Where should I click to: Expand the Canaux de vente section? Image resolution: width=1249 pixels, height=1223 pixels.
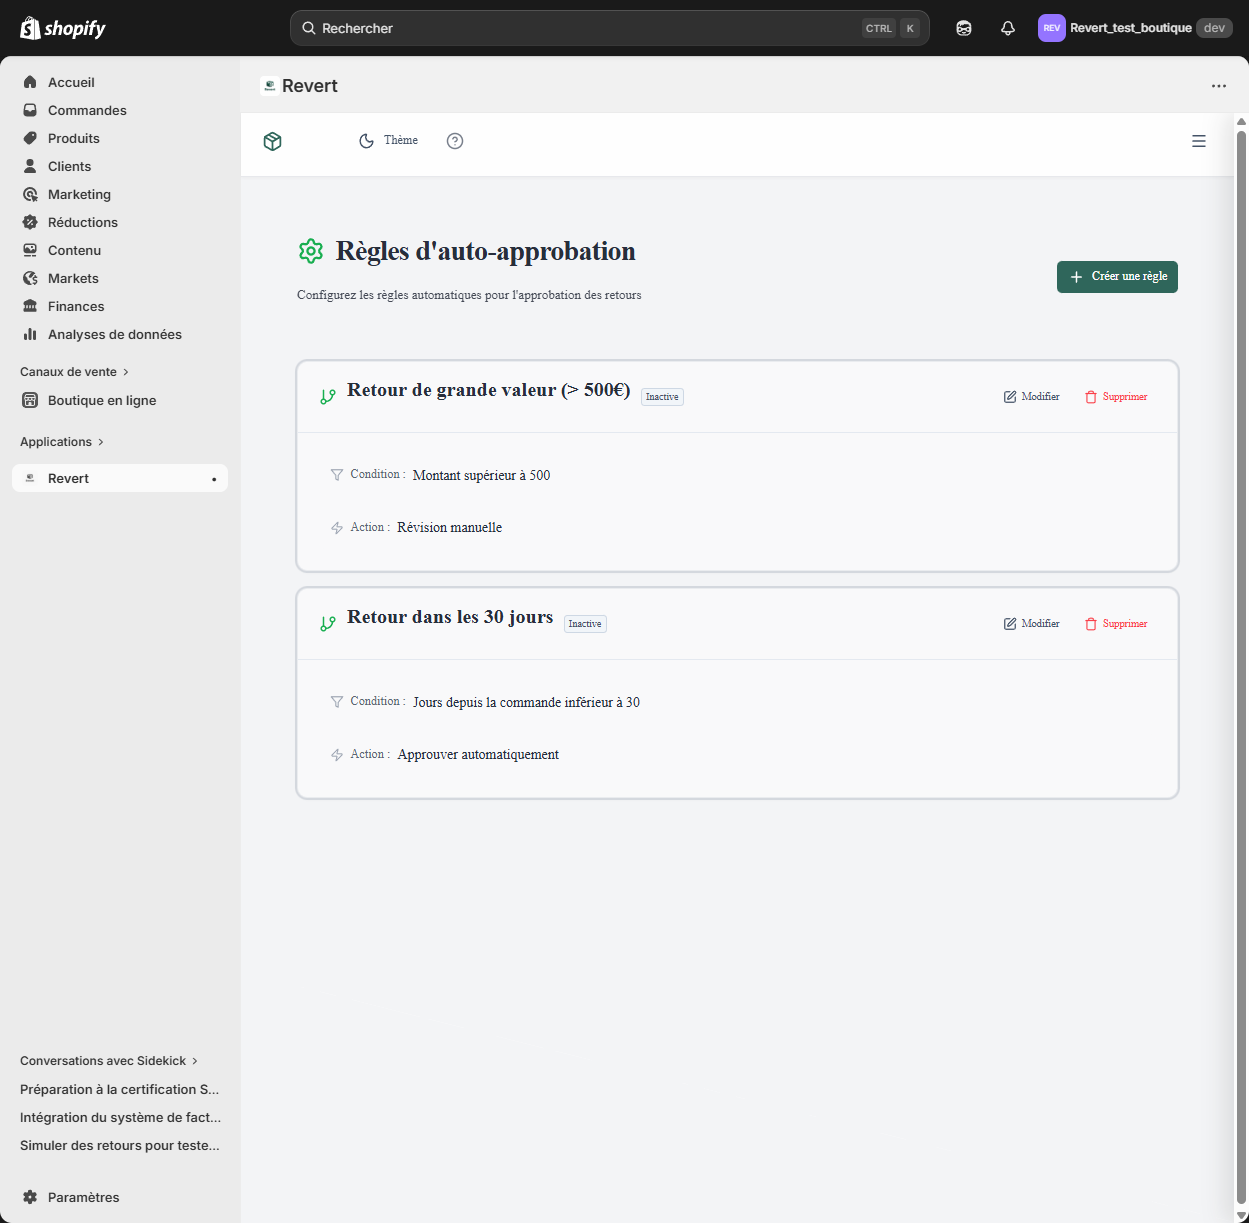coord(75,372)
